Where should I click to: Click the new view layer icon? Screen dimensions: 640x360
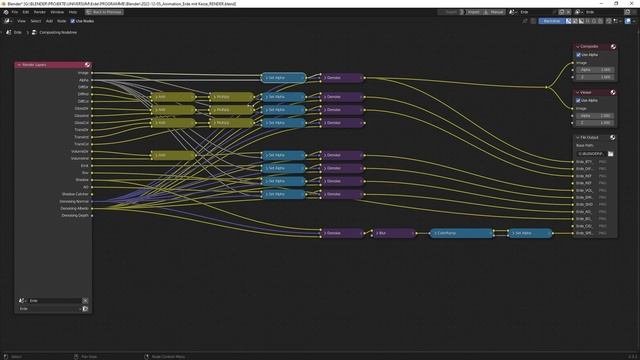(627, 12)
